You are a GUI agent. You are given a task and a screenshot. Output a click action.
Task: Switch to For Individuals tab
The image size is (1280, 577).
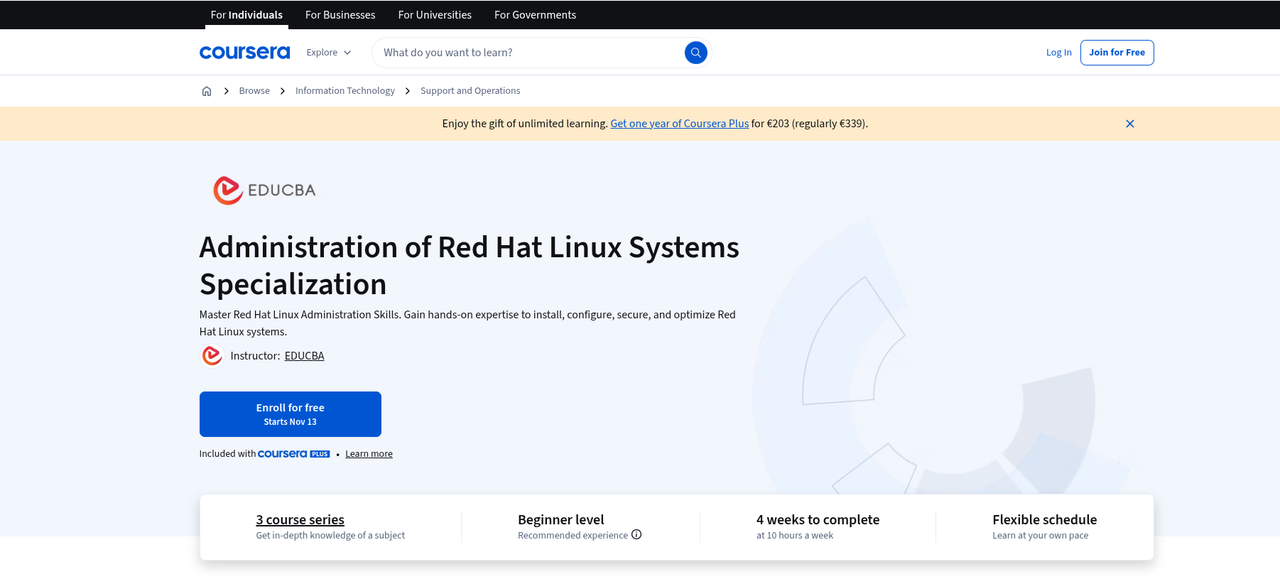coord(246,15)
